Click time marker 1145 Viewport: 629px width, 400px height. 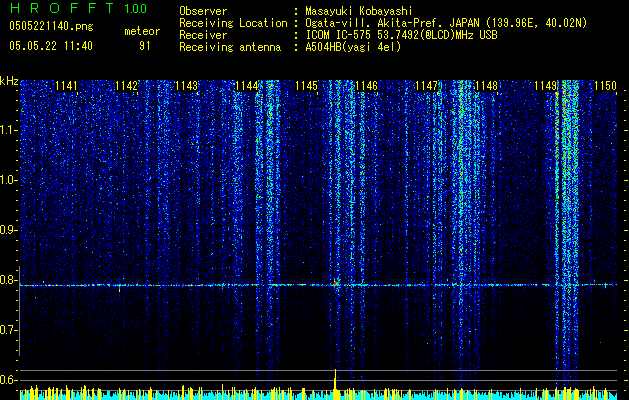(306, 86)
